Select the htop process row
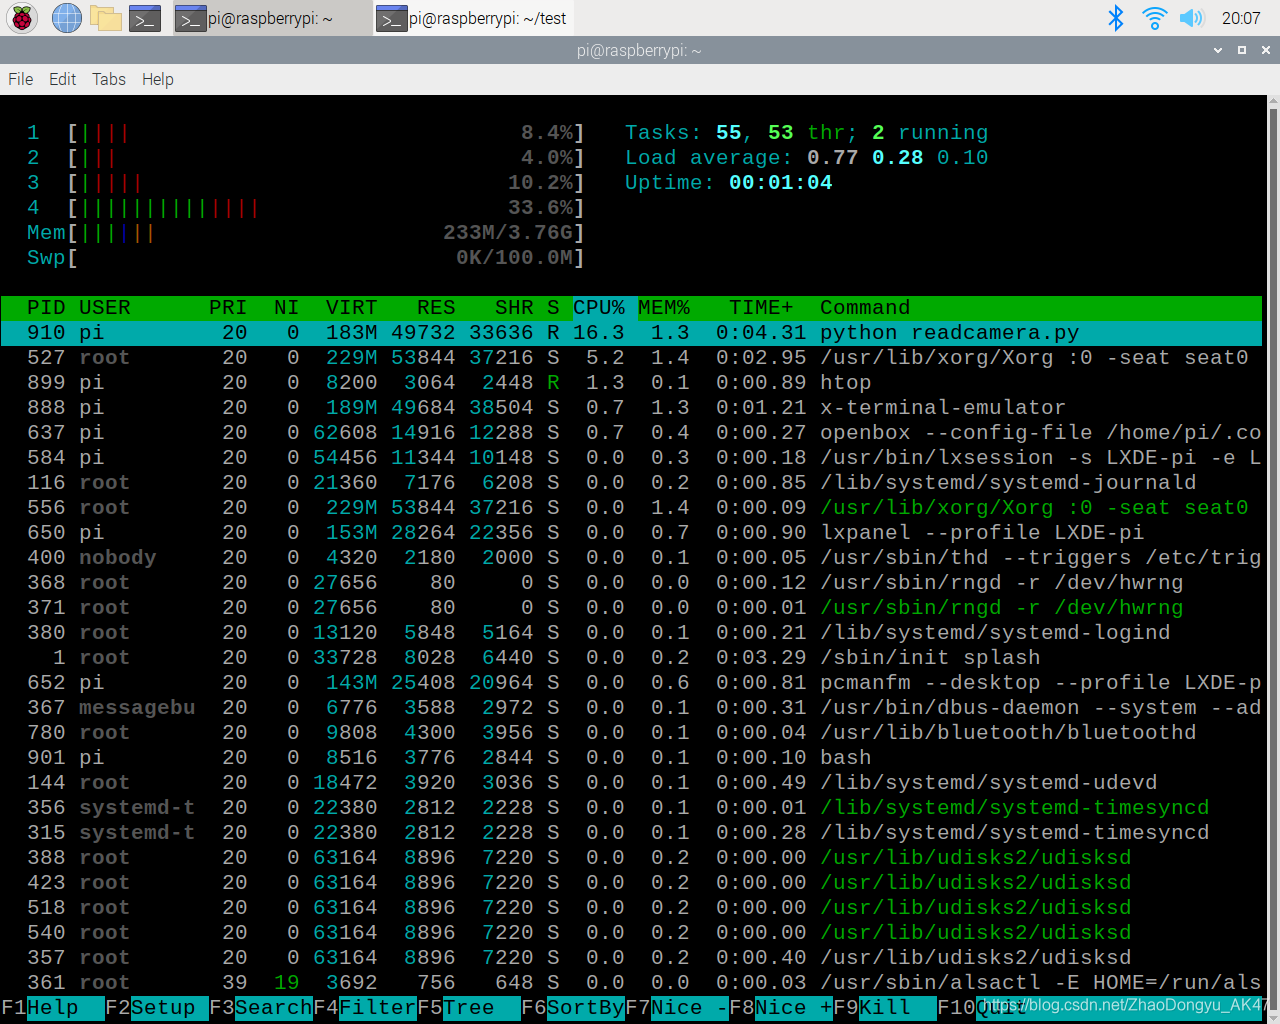The width and height of the screenshot is (1280, 1024). point(631,383)
